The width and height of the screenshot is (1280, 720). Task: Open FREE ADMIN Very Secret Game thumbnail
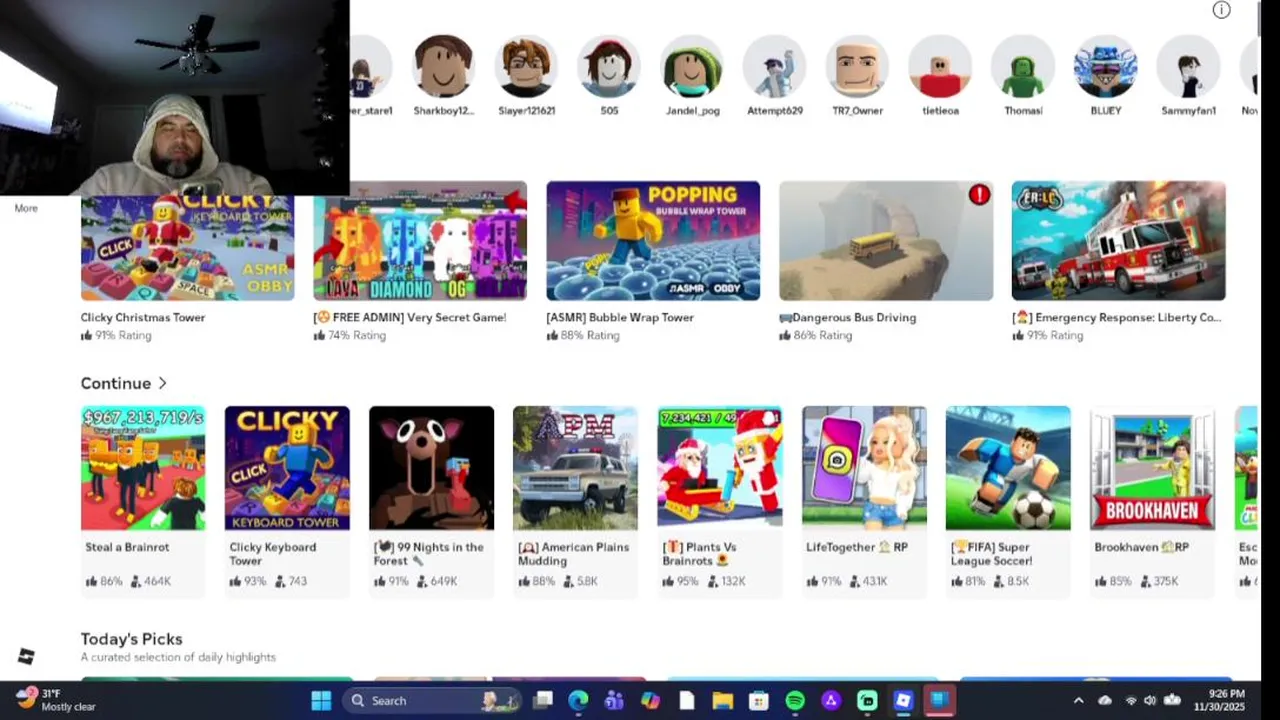tap(420, 240)
